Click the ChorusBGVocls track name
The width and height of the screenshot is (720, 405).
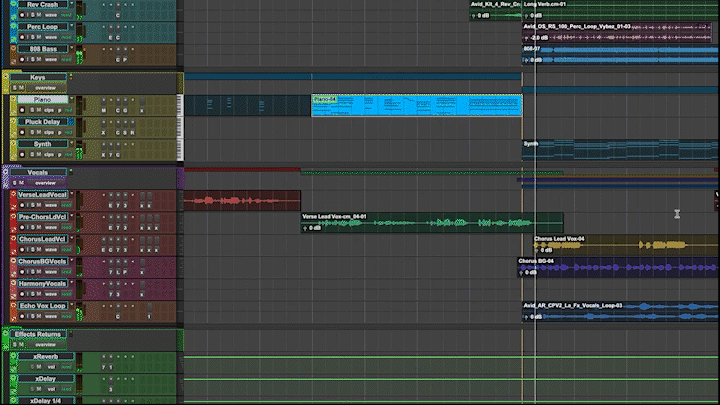tap(42, 261)
